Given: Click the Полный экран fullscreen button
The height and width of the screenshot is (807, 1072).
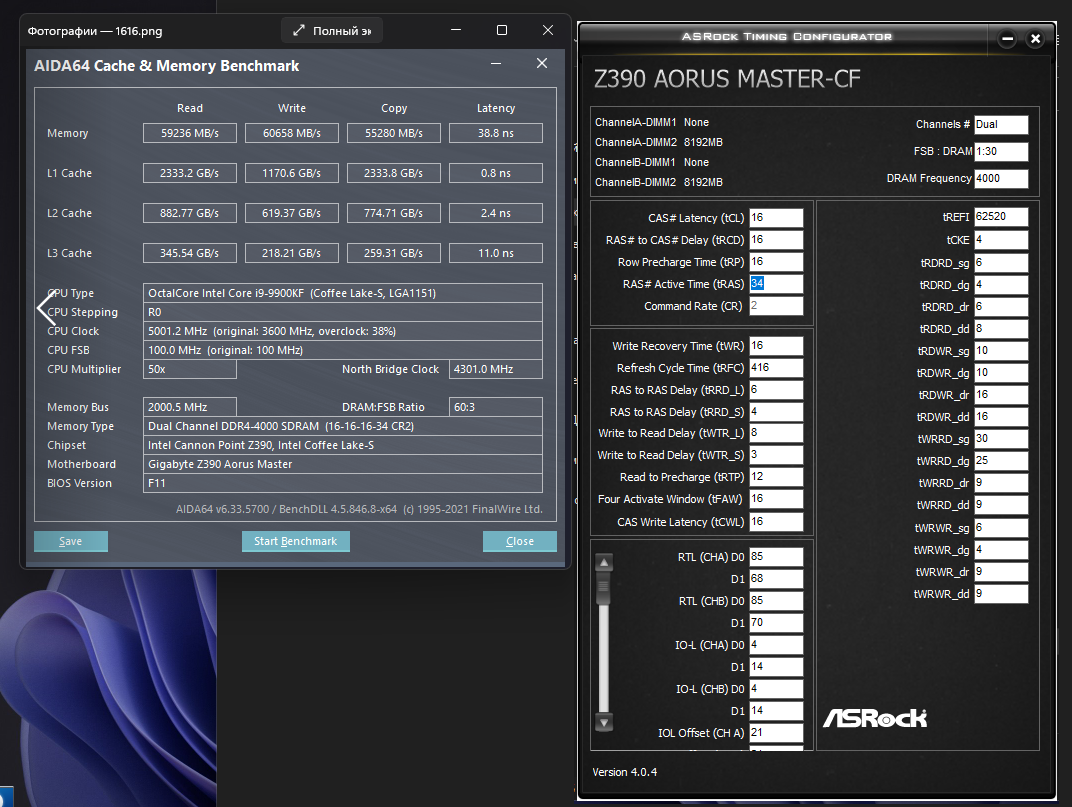Looking at the screenshot, I should coord(332,31).
